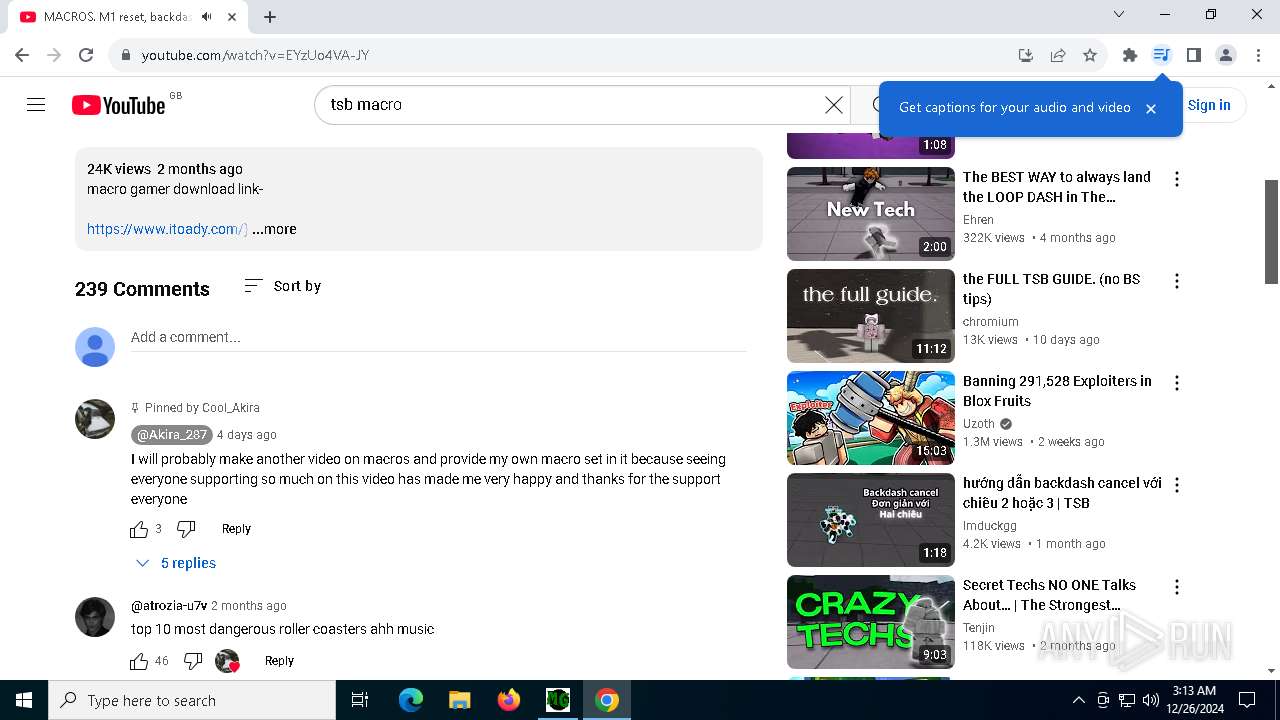This screenshot has height=720, width=1280.
Task: Like the @atrozia-u7v comment
Action: coord(139,661)
